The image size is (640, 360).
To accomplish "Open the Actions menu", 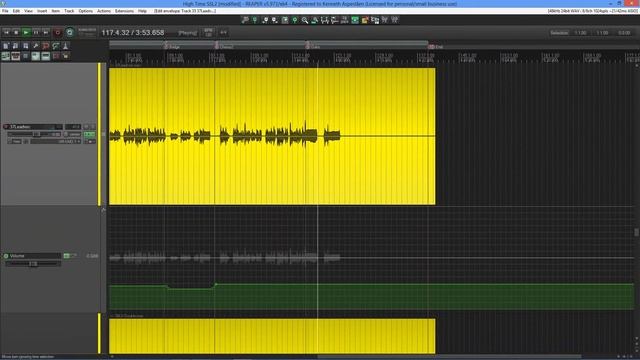I will click(104, 11).
